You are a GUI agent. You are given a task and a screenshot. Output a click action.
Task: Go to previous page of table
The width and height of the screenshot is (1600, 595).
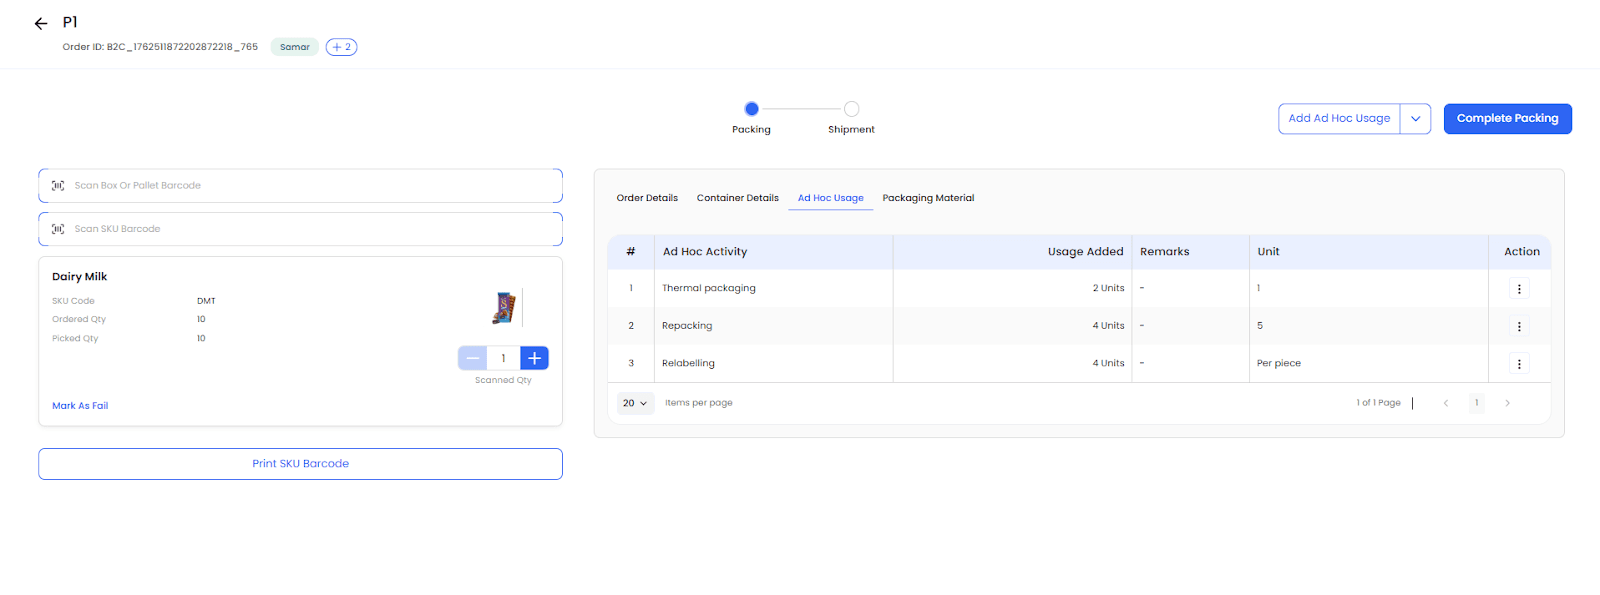[x=1445, y=403]
